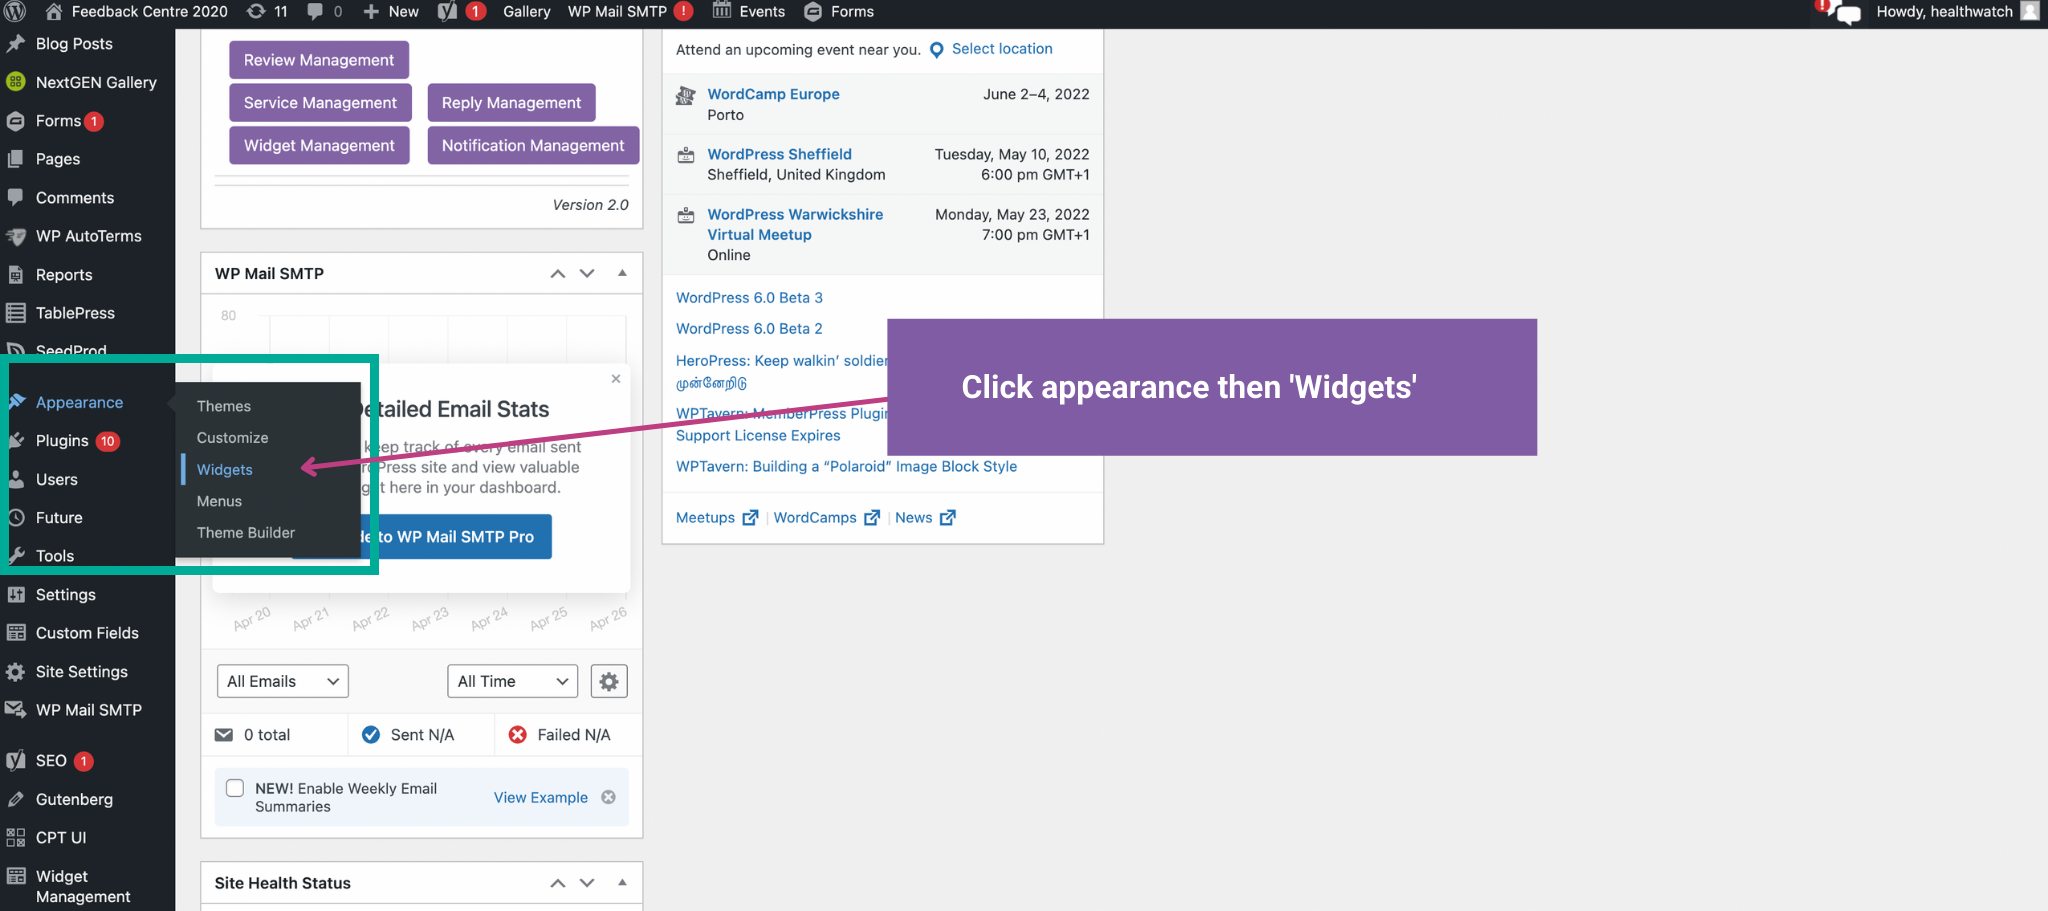Image resolution: width=2048 pixels, height=911 pixels.
Task: Open Themes in Appearance submenu
Action: tap(224, 406)
